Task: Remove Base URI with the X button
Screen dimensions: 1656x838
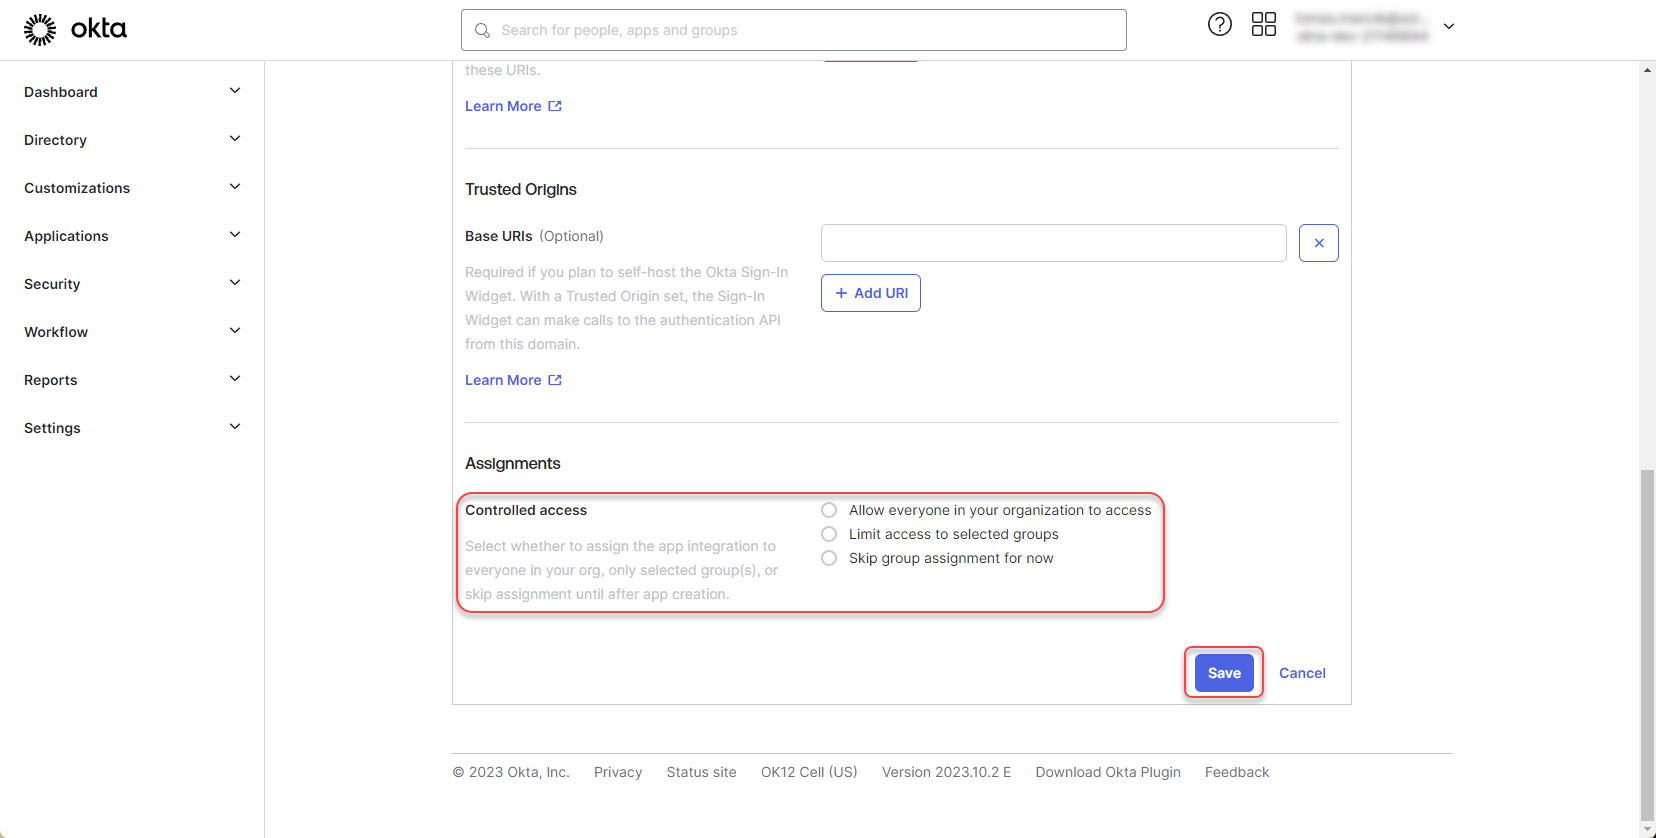Action: [x=1318, y=243]
